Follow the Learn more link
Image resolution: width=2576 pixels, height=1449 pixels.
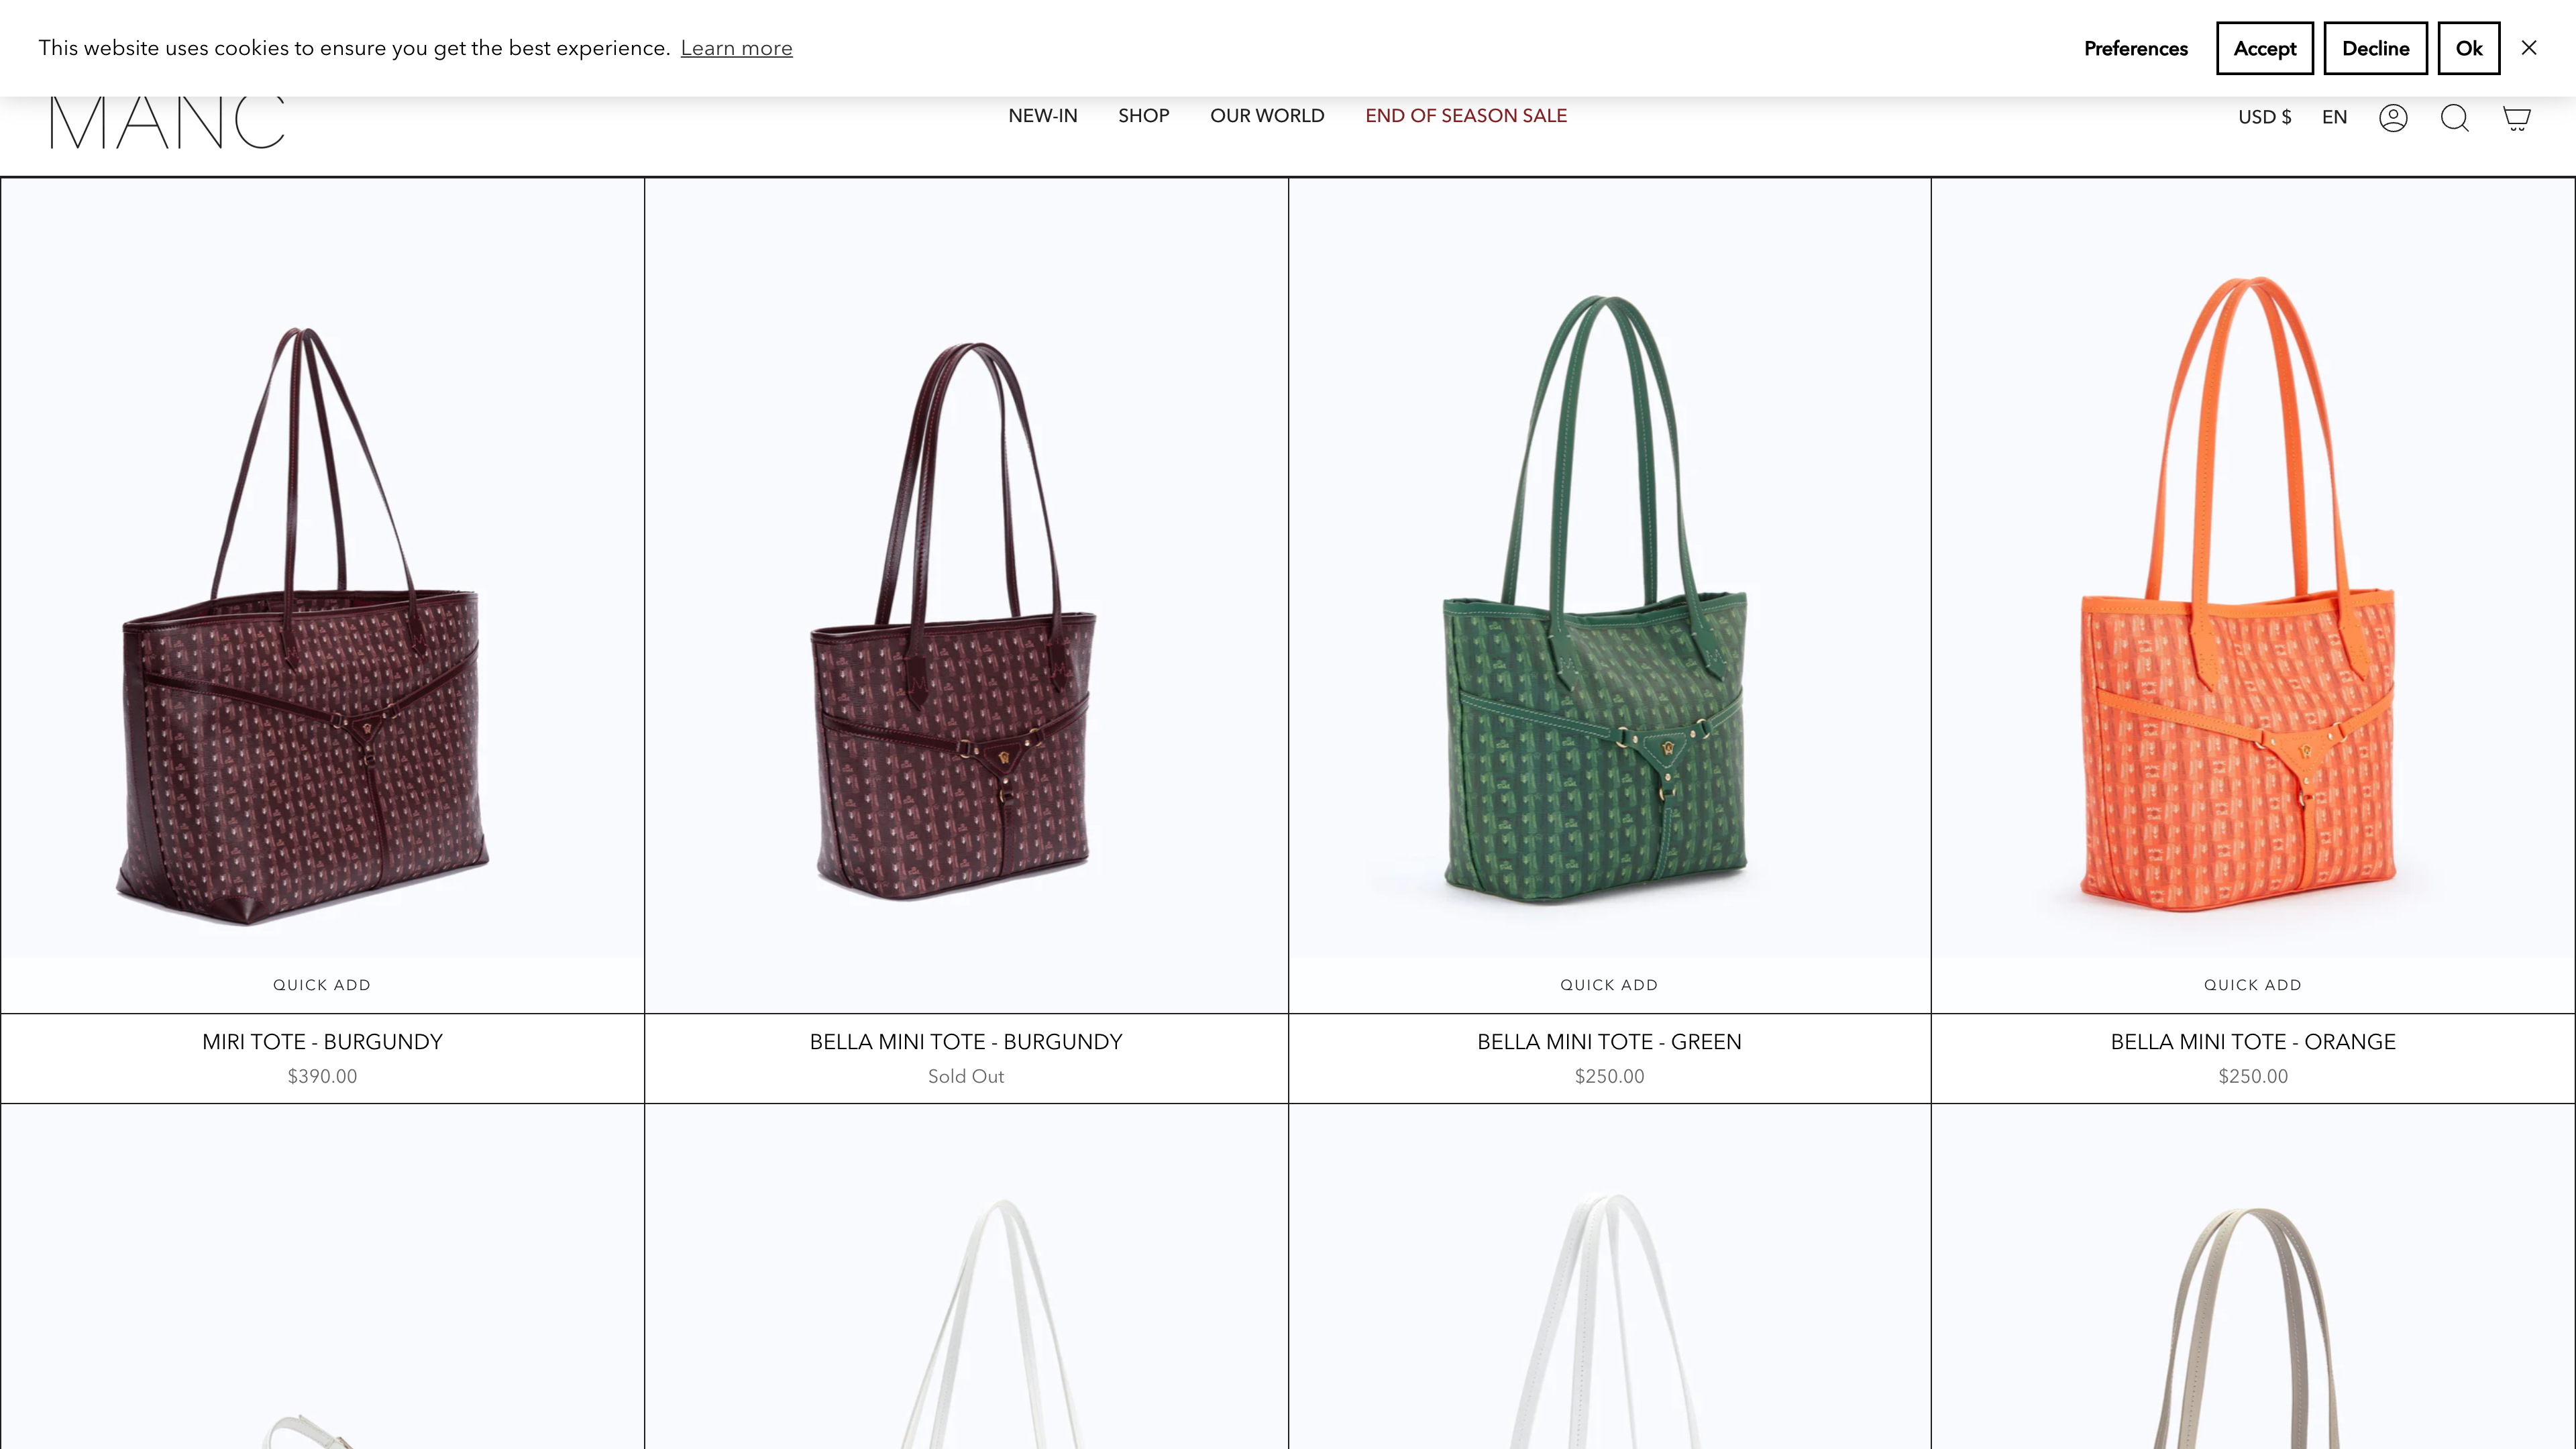coord(736,48)
